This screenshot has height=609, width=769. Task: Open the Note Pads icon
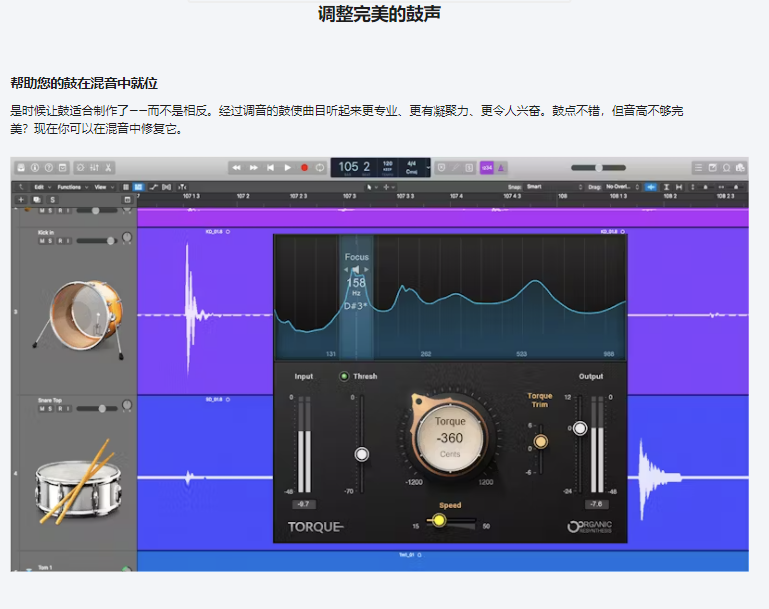pos(713,168)
